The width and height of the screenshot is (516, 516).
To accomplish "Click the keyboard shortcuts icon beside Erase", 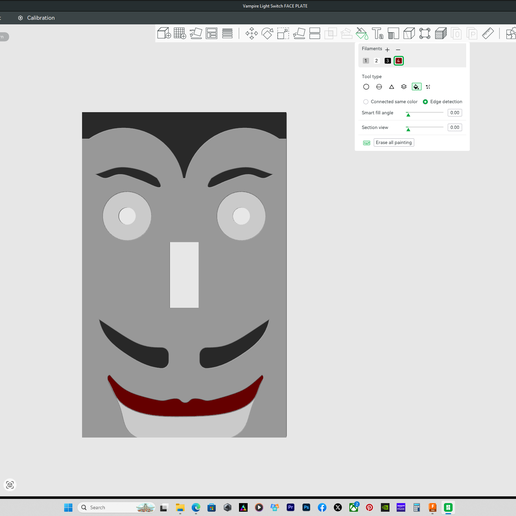I will pyautogui.click(x=367, y=143).
